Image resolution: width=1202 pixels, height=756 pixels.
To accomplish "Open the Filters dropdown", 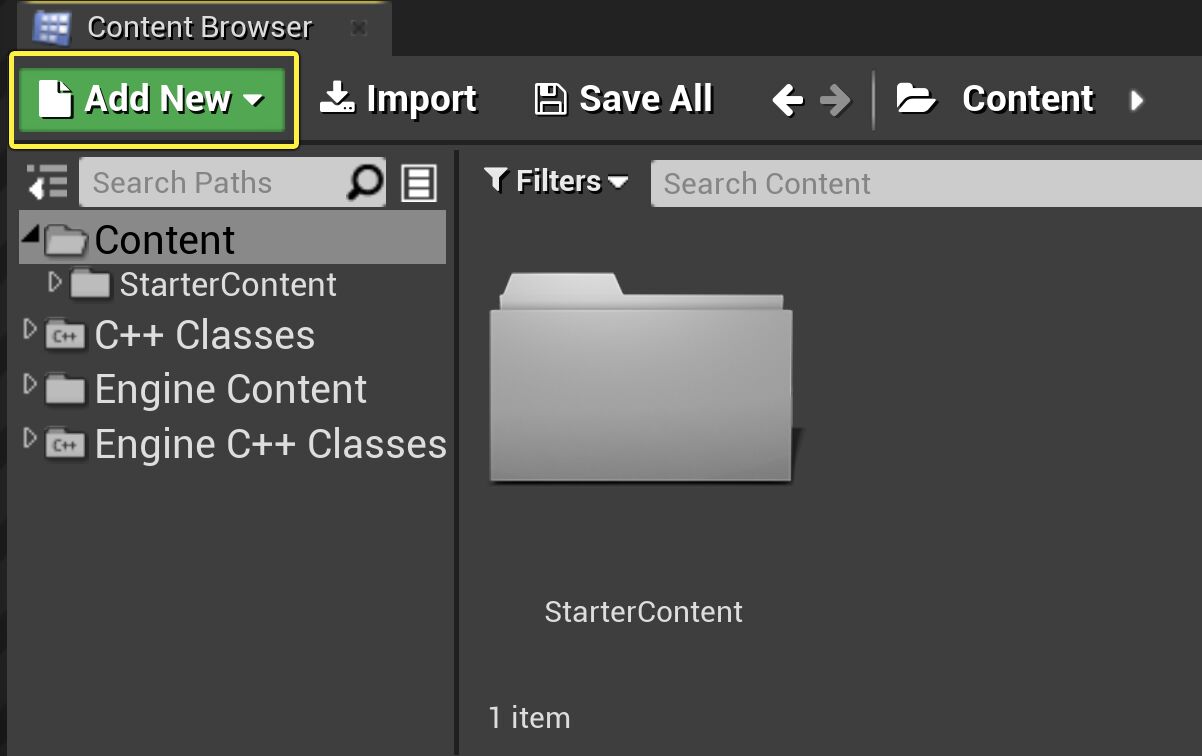I will click(x=556, y=181).
